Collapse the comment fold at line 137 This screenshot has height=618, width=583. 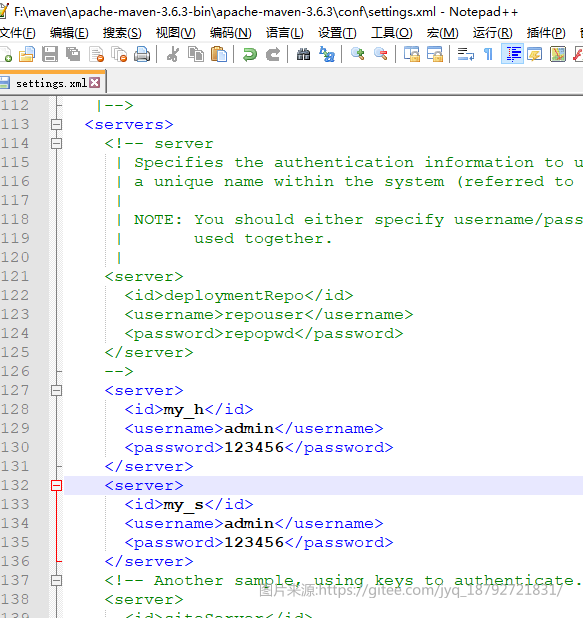coord(56,581)
